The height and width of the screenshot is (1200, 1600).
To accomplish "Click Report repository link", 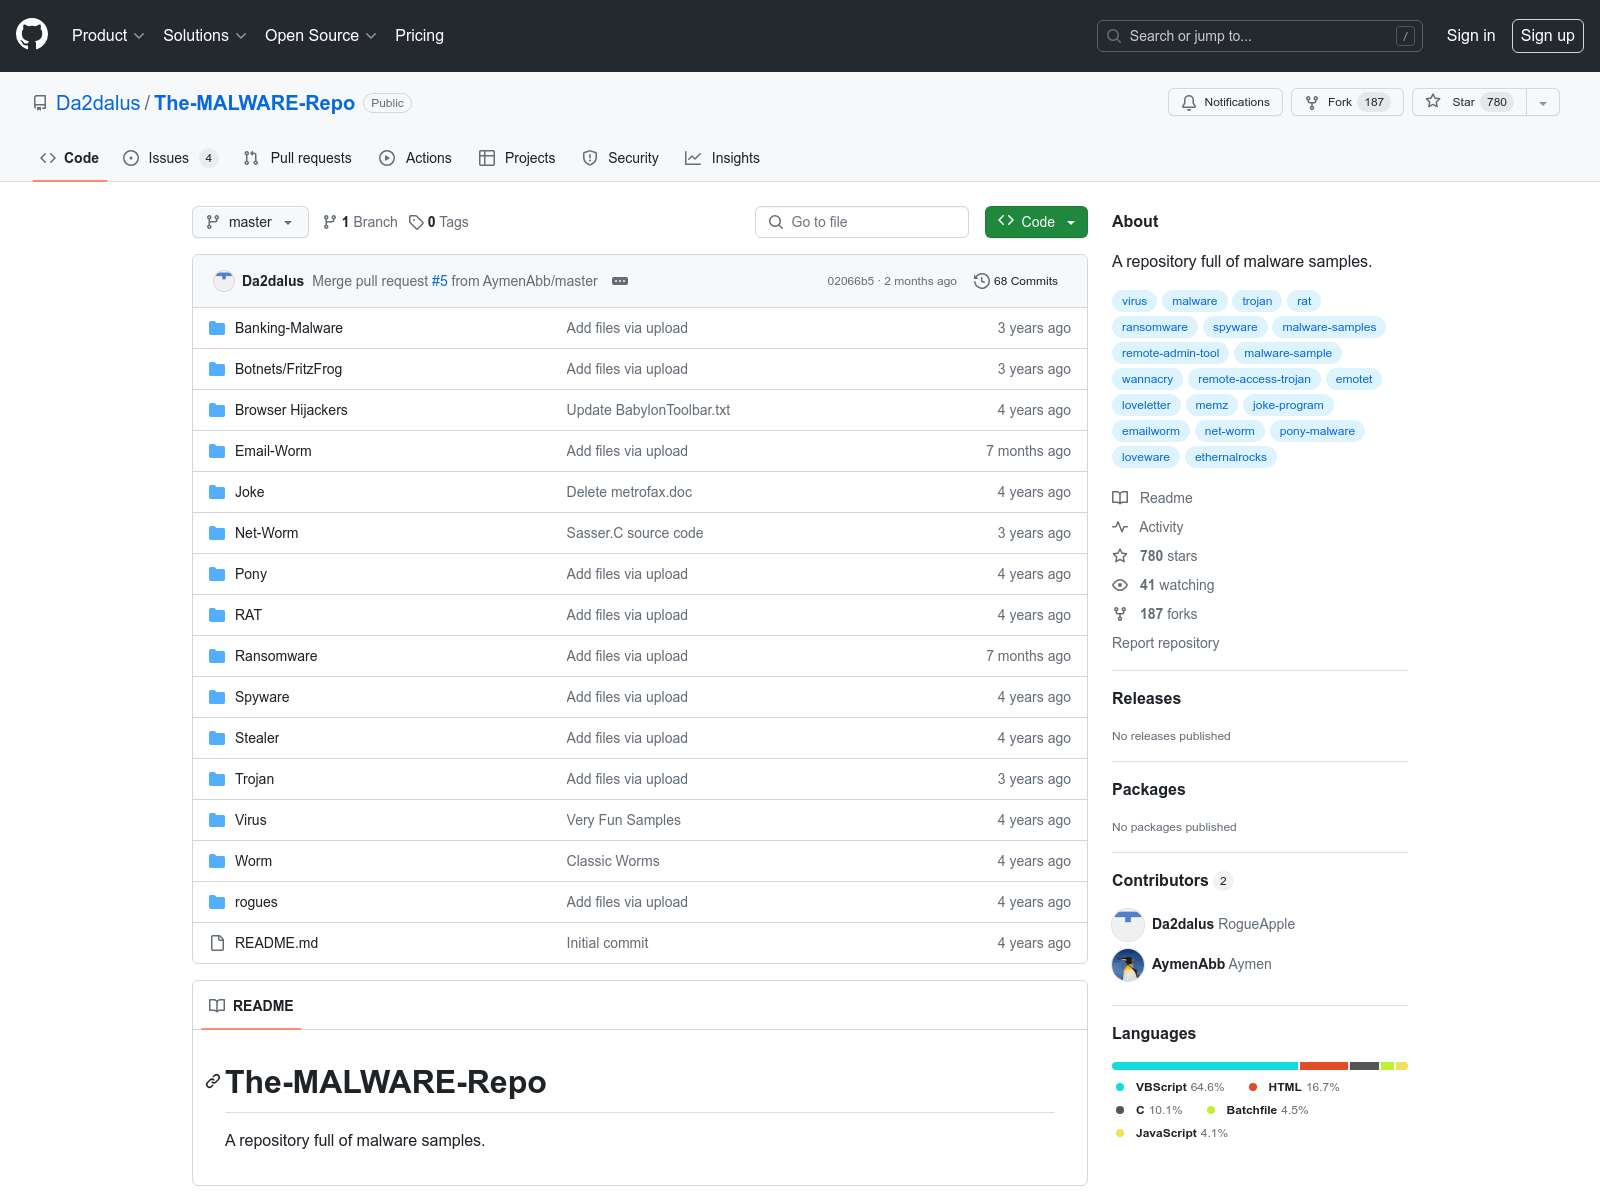I will [x=1166, y=643].
